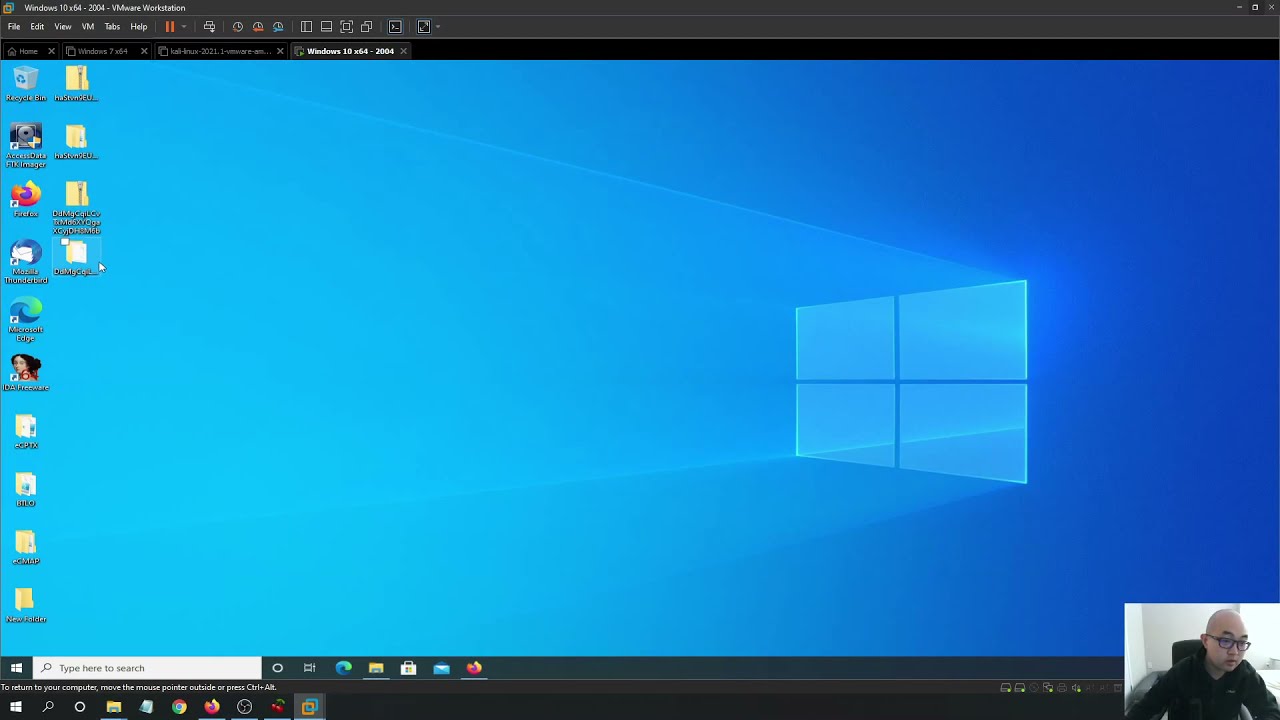Launch Microsoft Edge from the VM taskbar
The width and height of the screenshot is (1280, 720).
coord(343,668)
